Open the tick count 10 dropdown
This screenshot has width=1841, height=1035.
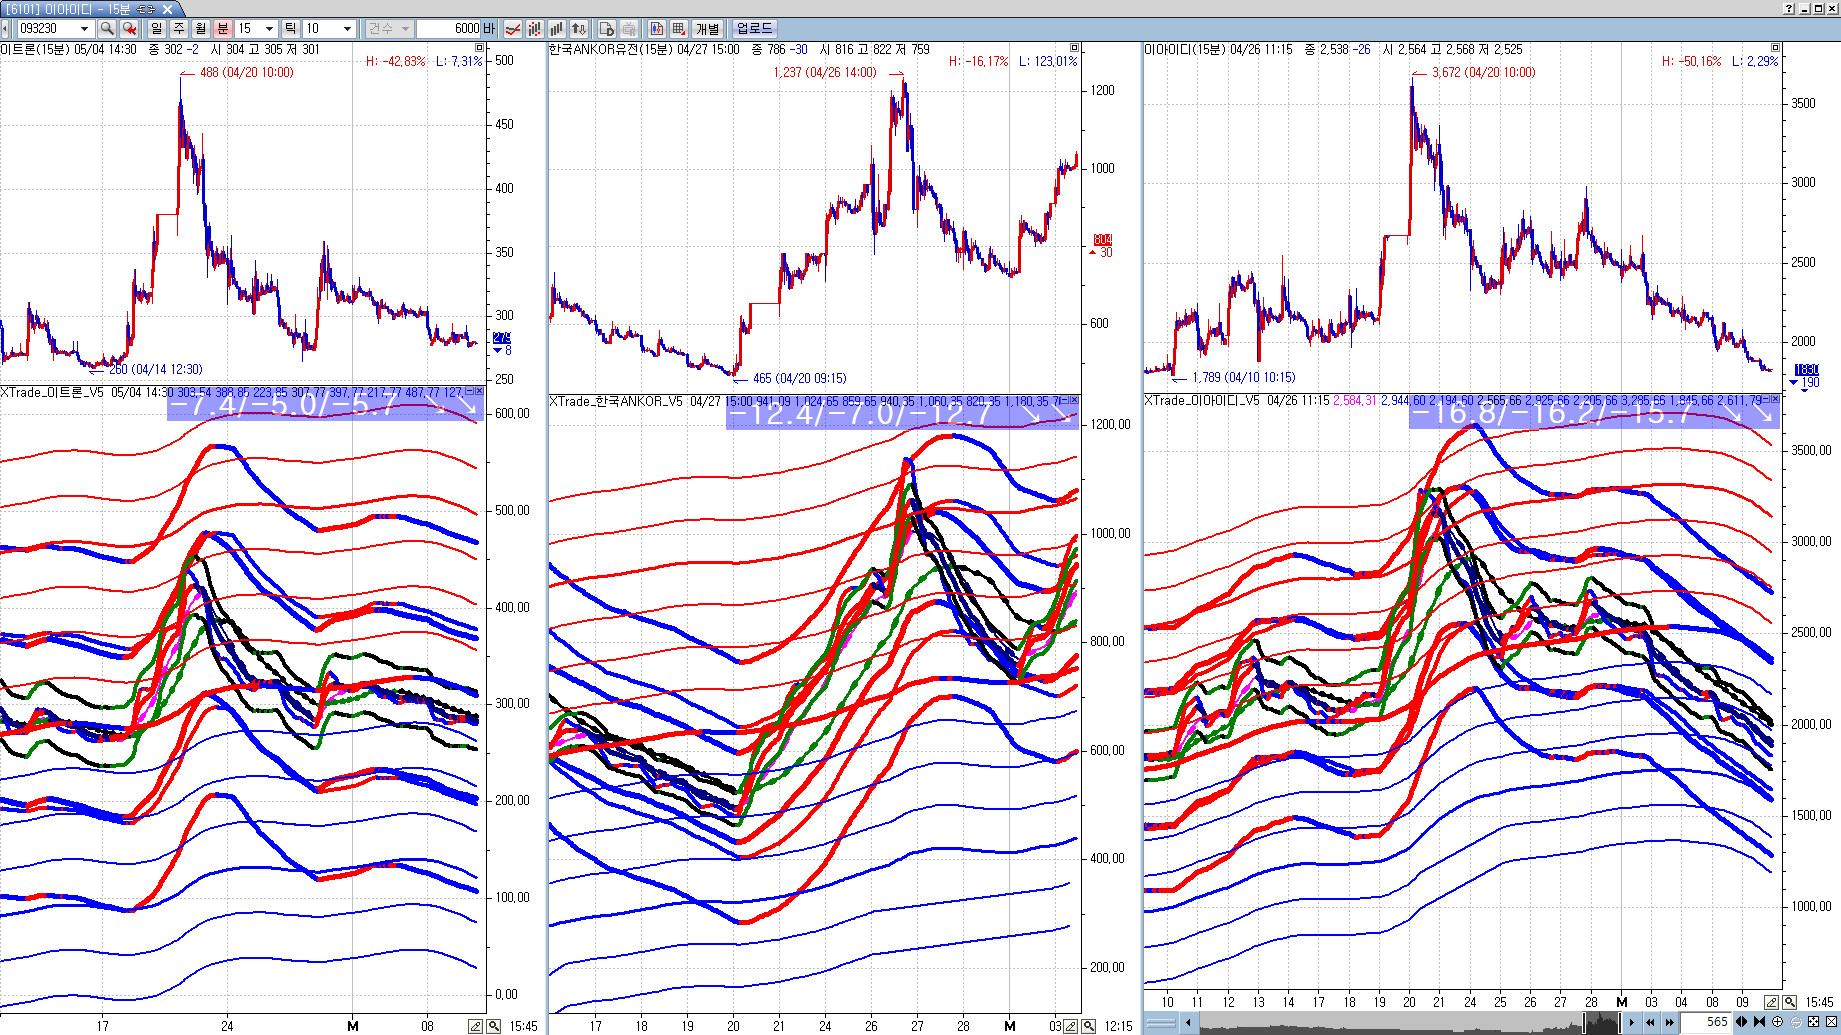click(x=347, y=29)
